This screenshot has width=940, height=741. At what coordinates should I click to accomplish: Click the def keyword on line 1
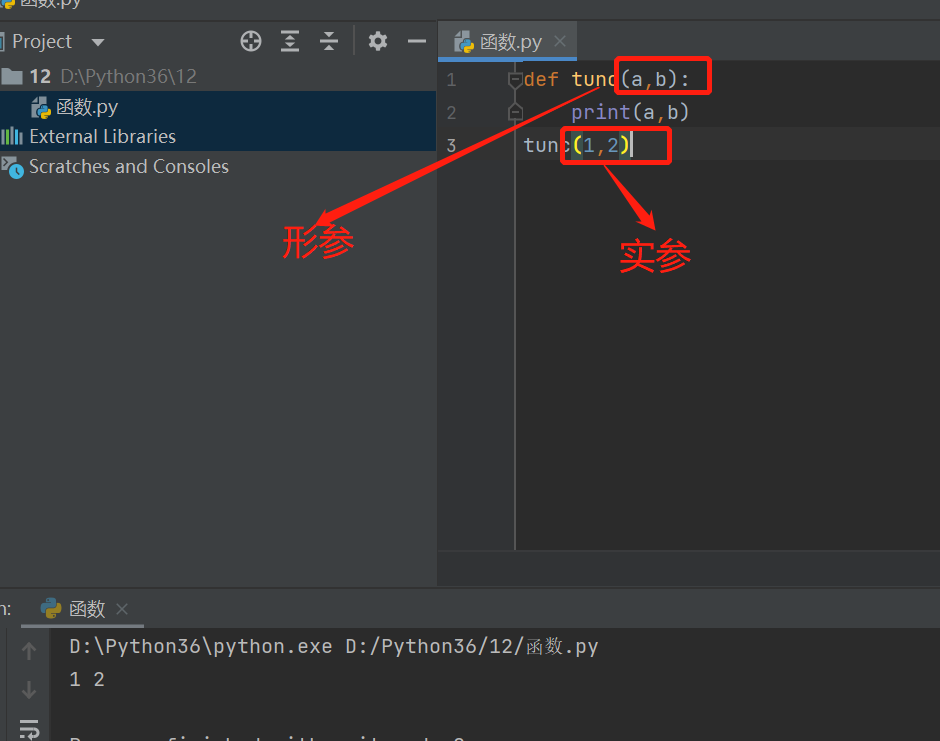coord(541,79)
